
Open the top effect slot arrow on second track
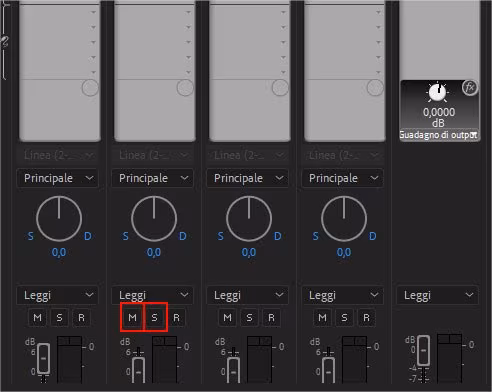(x=189, y=12)
